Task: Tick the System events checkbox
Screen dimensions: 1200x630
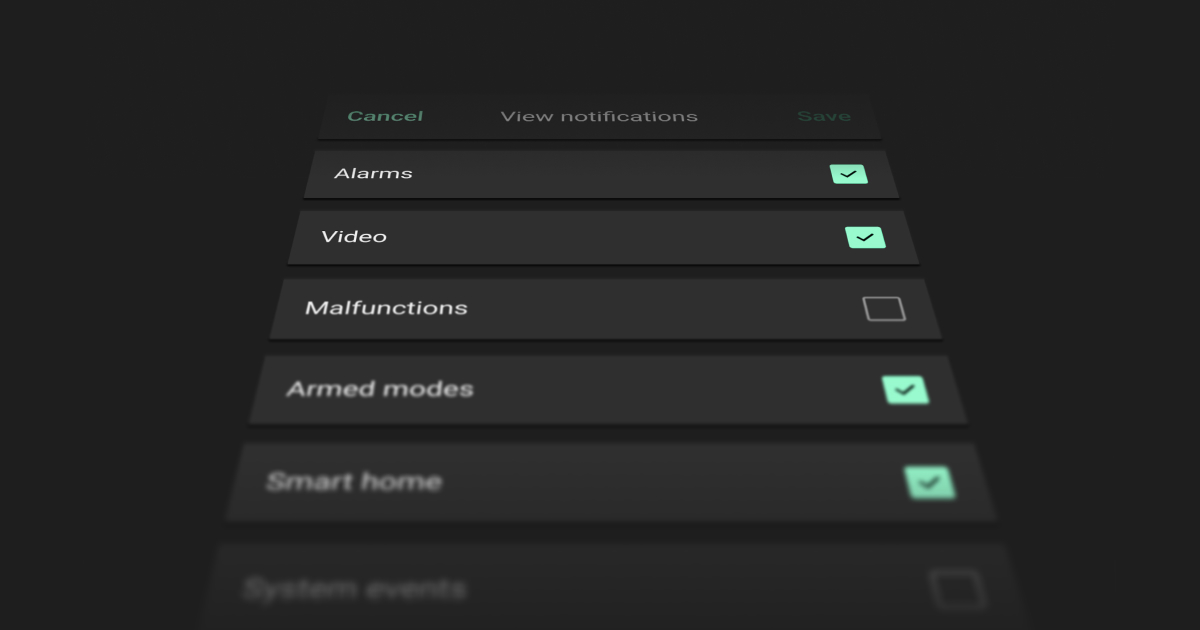Action: coord(957,589)
